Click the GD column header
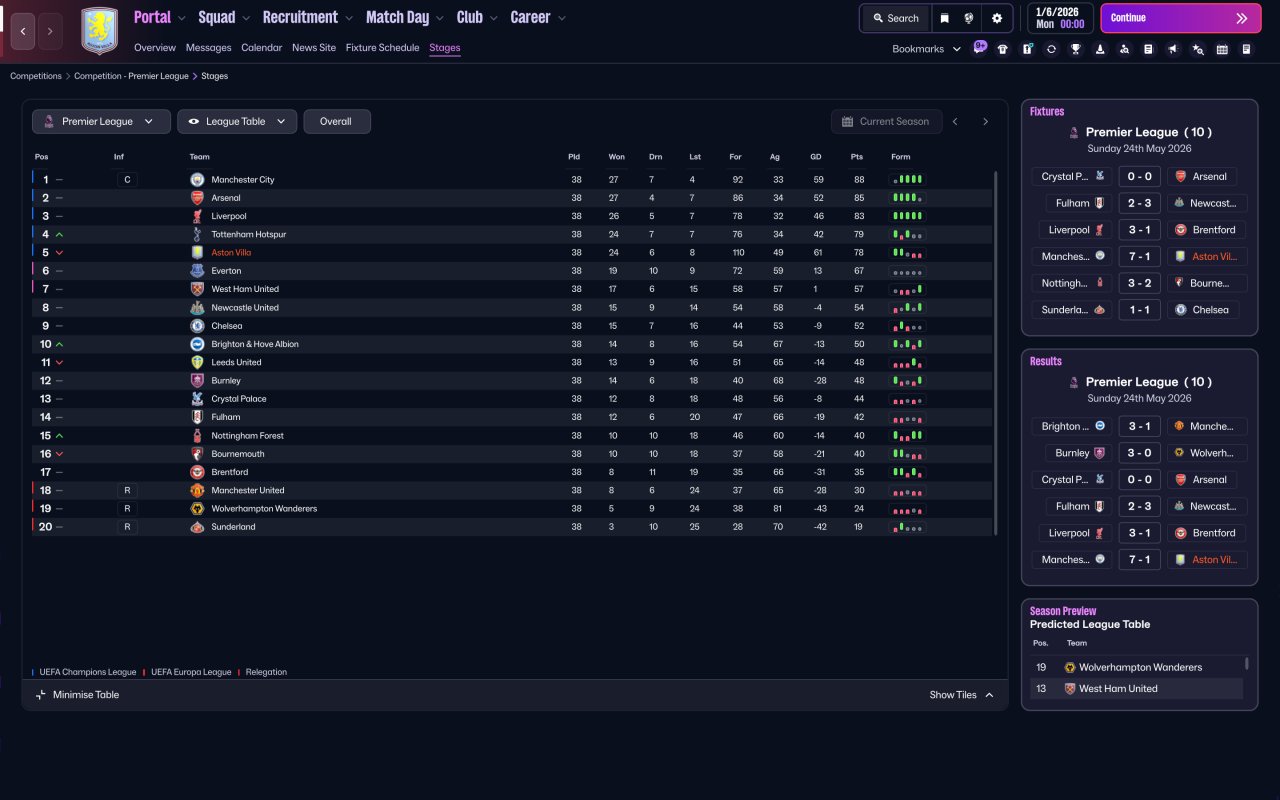Image resolution: width=1280 pixels, height=800 pixels. pyautogui.click(x=818, y=157)
